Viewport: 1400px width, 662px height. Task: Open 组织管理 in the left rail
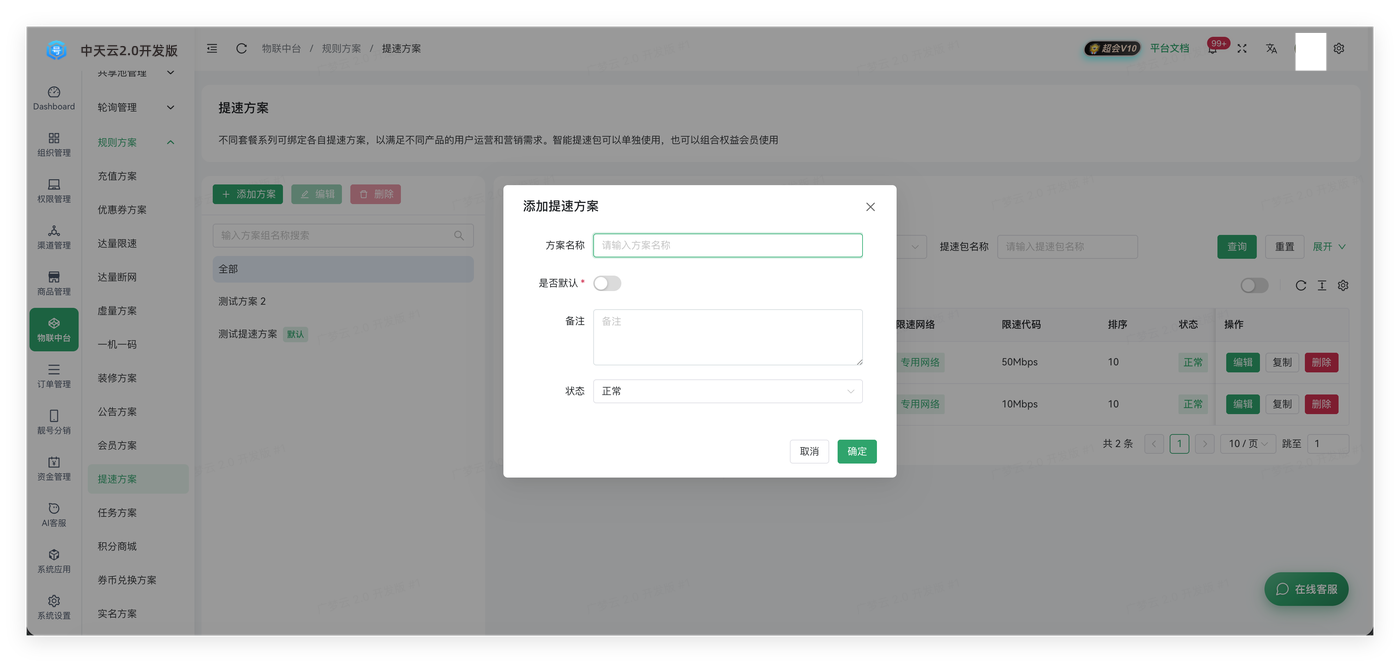point(54,144)
